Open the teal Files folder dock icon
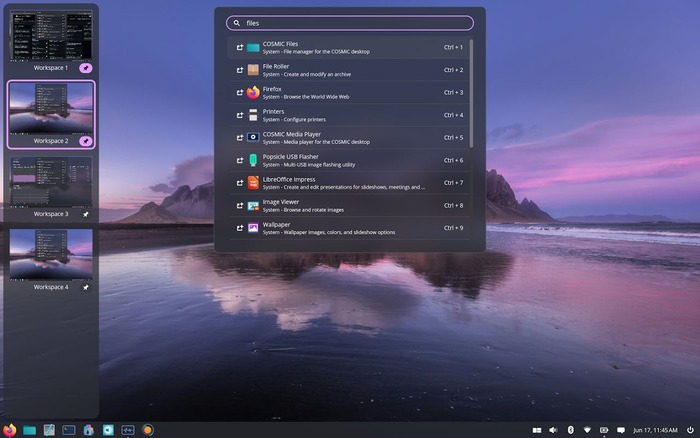700x438 pixels. point(29,430)
